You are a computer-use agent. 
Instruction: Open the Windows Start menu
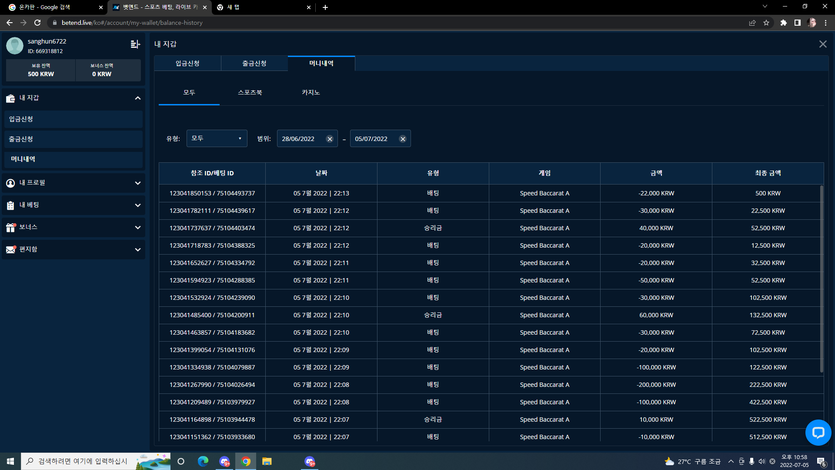click(x=10, y=461)
